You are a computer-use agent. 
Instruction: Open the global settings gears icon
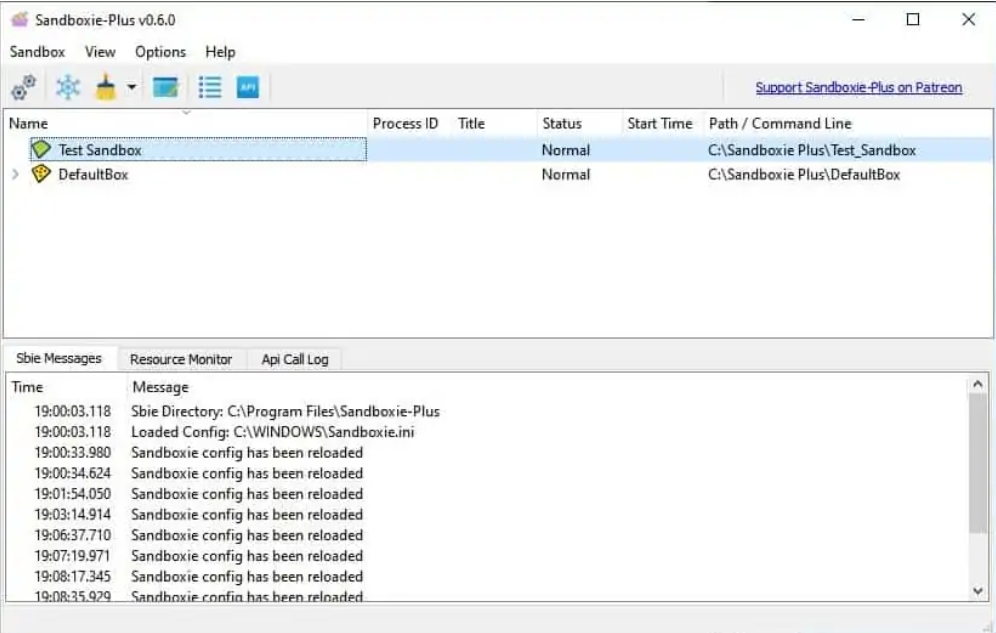pos(24,87)
